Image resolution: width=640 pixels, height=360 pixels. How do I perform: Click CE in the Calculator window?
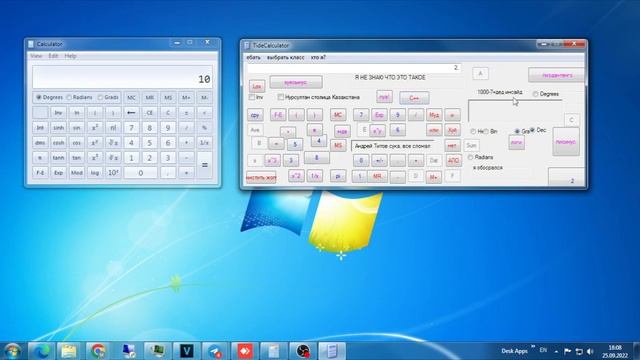[x=150, y=113]
